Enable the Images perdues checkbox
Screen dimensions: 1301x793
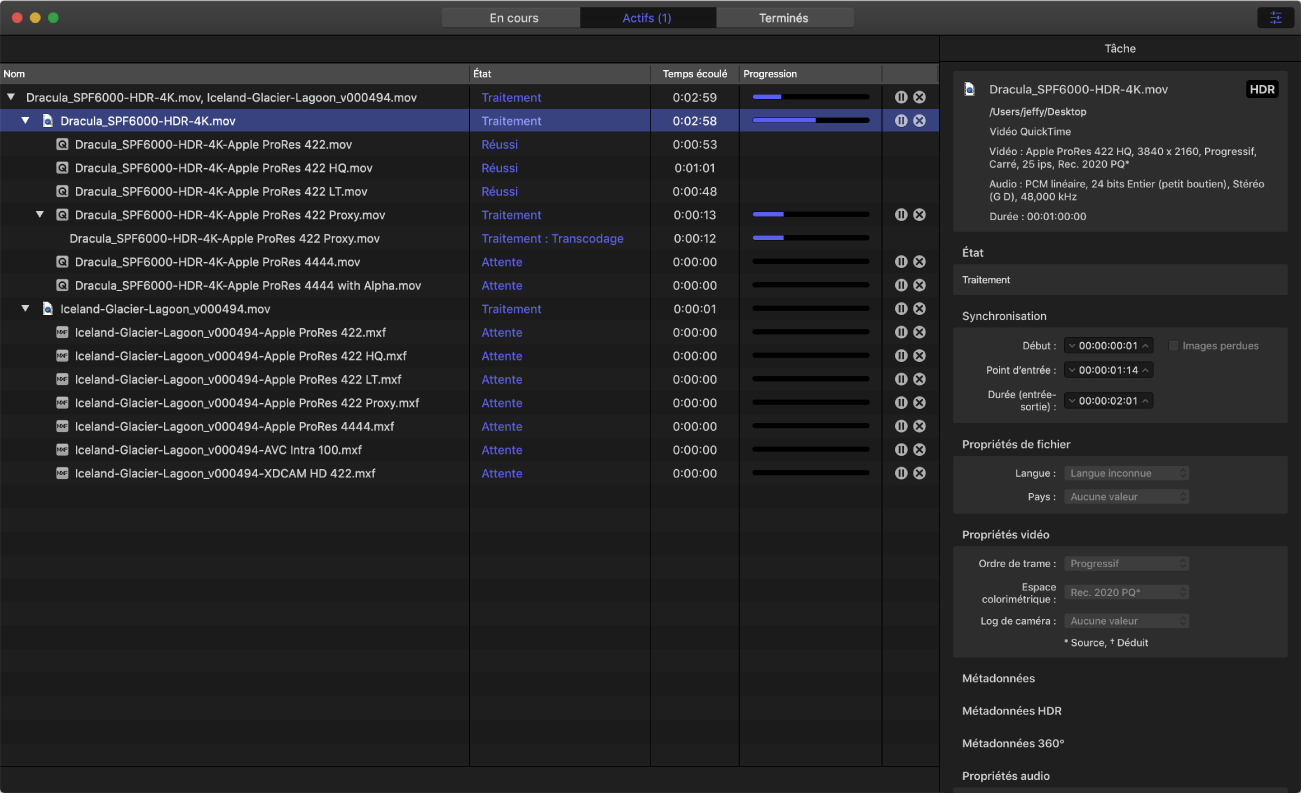[x=1174, y=346]
